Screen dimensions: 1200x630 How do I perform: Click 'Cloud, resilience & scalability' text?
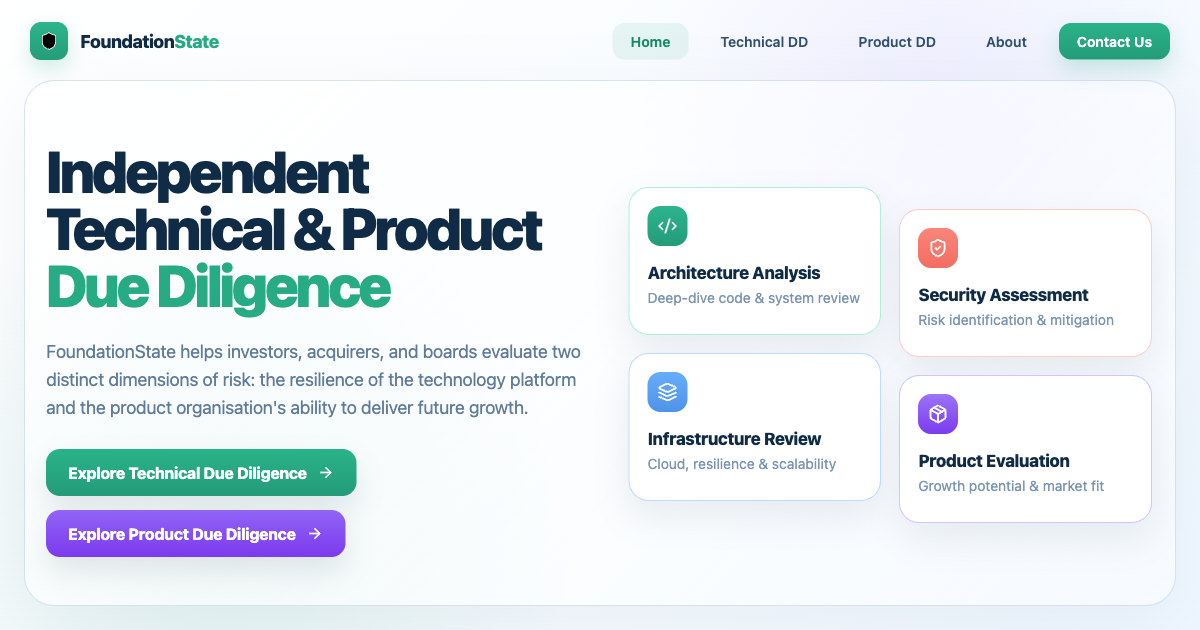click(742, 464)
